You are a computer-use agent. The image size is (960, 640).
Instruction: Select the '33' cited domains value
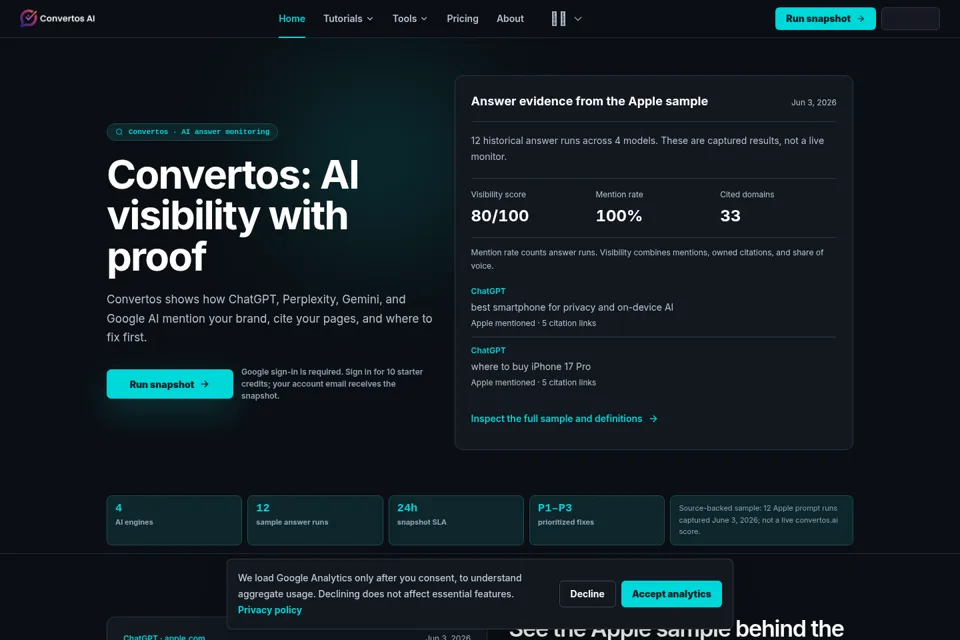coord(730,216)
